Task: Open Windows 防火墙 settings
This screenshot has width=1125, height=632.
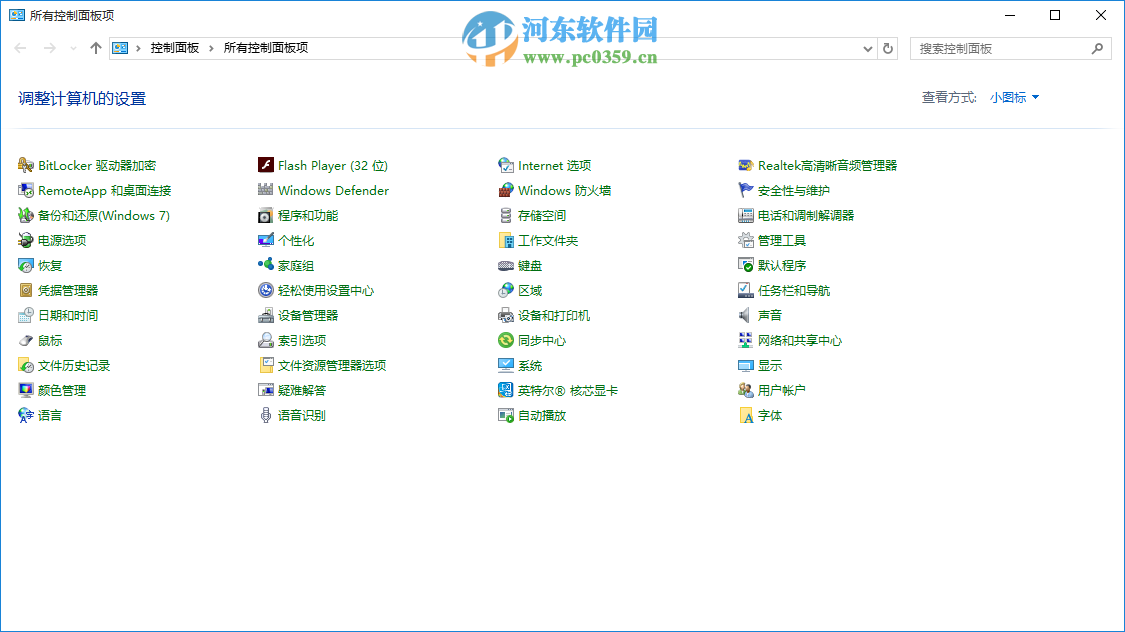Action: click(564, 190)
